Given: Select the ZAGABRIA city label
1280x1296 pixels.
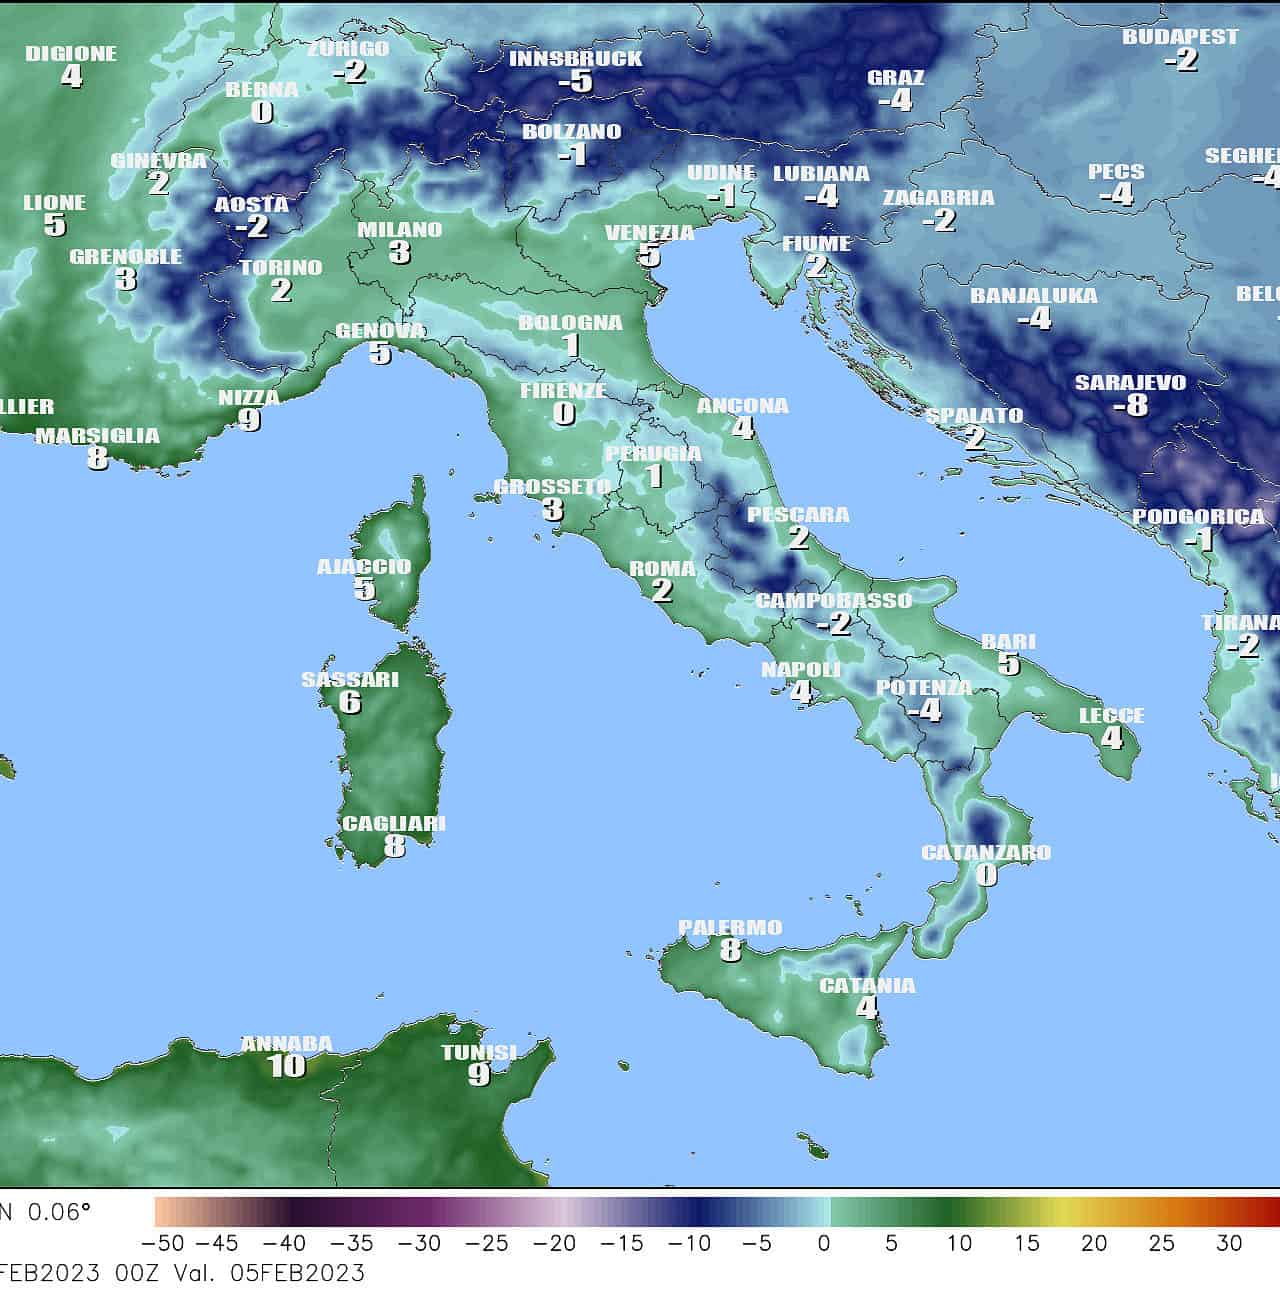Looking at the screenshot, I should coord(939,197).
